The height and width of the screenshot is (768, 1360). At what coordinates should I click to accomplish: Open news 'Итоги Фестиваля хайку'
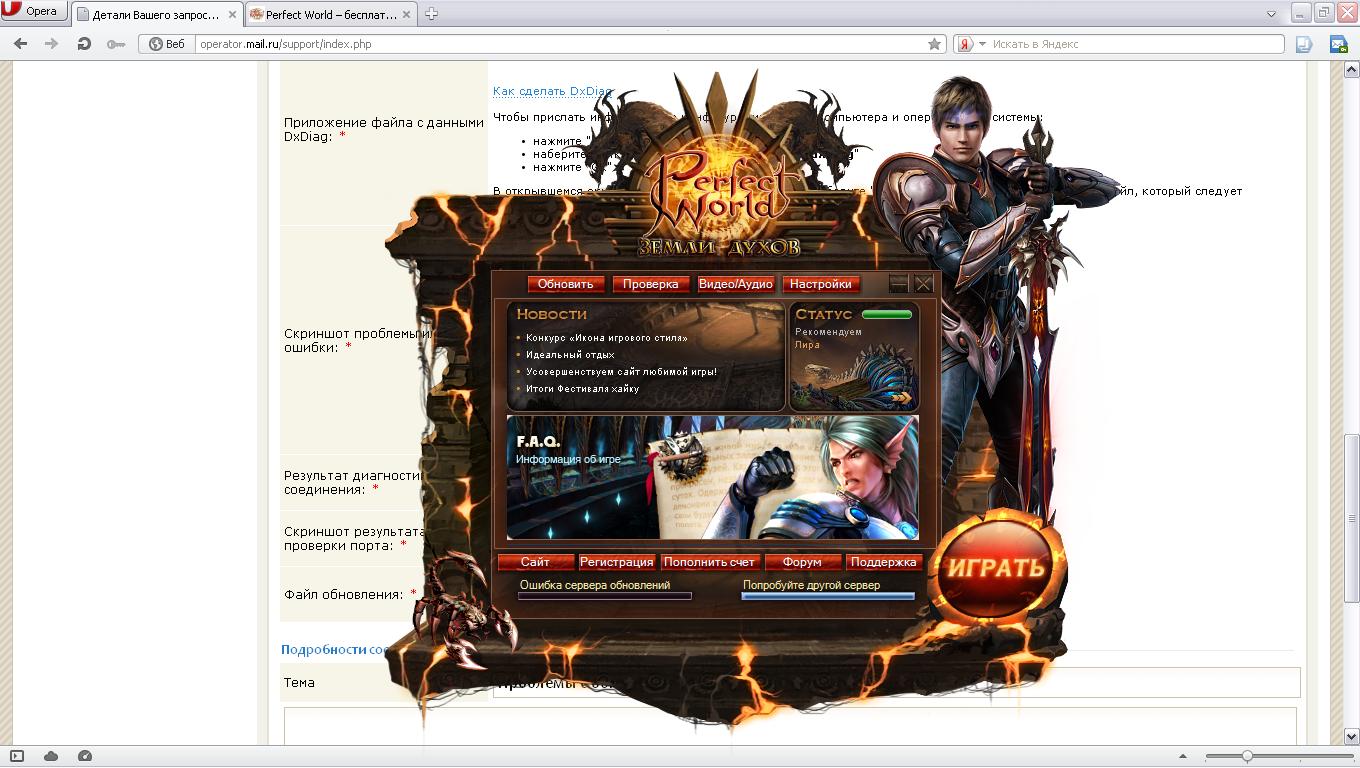point(582,389)
